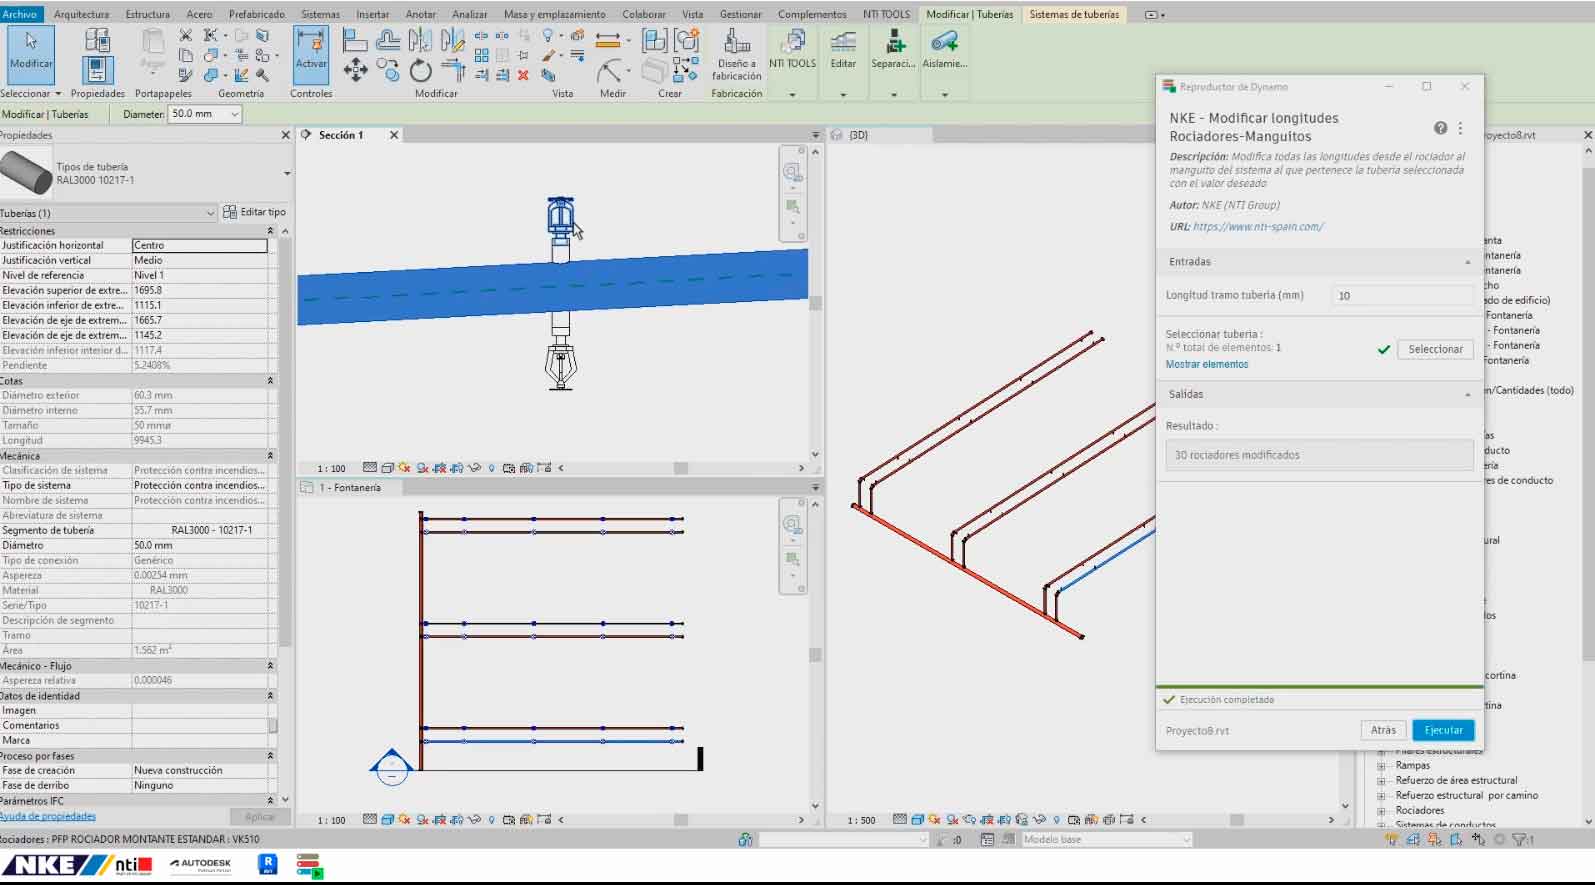Click the Sección 1 horizontal scrollbar thumb
Screen dimensions: 1595x885
point(680,468)
